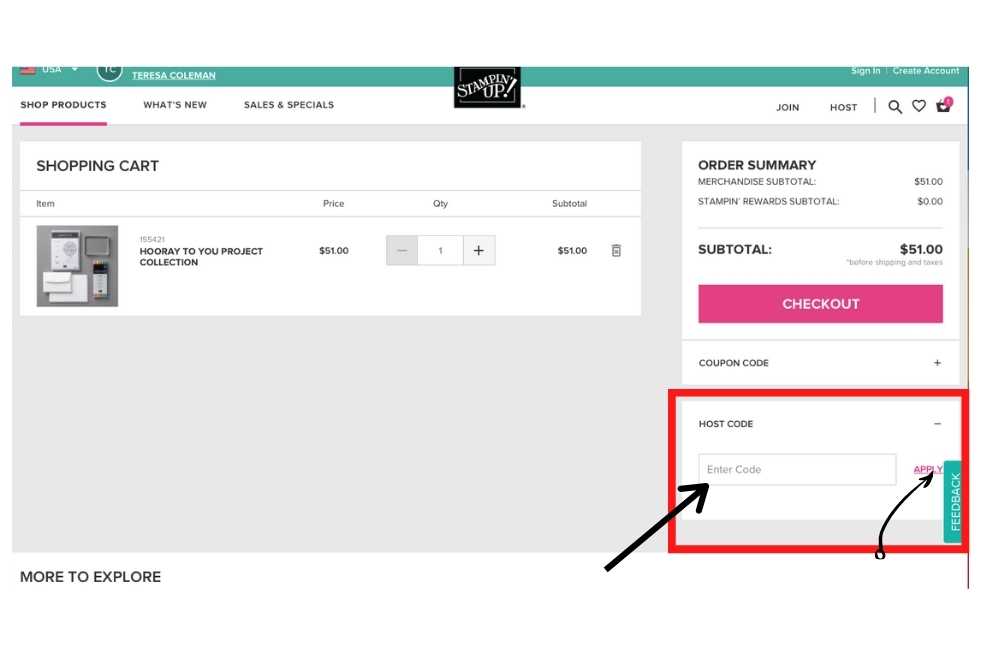Viewport: 1000px width, 667px height.
Task: Click the Stampin' Up! logo
Action: pos(487,87)
